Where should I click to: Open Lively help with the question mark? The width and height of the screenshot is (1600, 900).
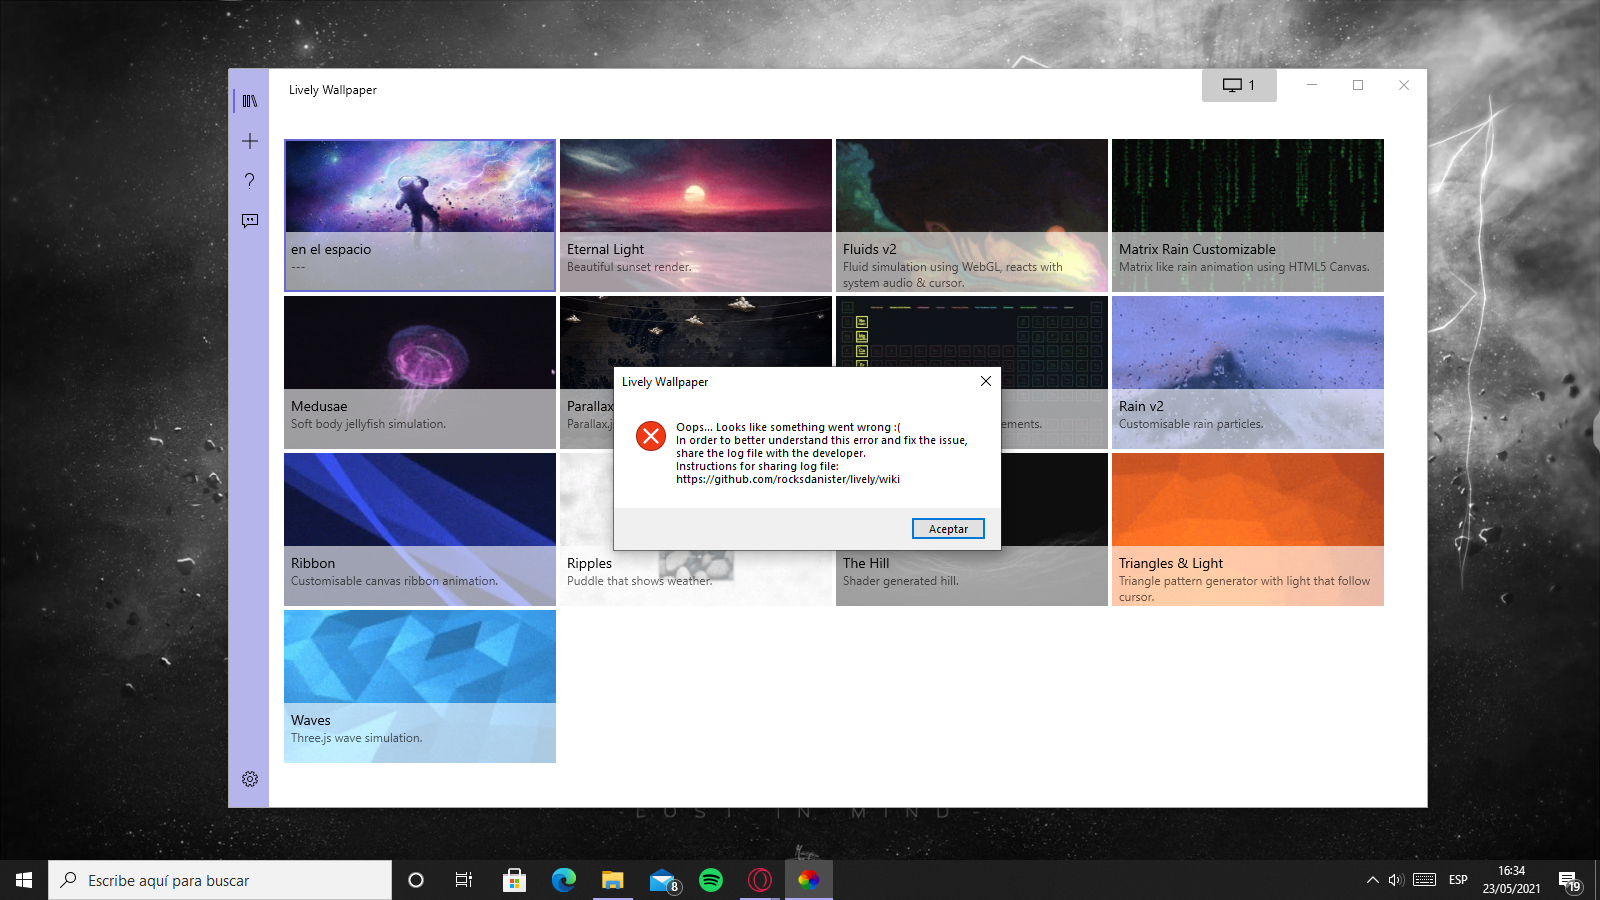point(249,181)
